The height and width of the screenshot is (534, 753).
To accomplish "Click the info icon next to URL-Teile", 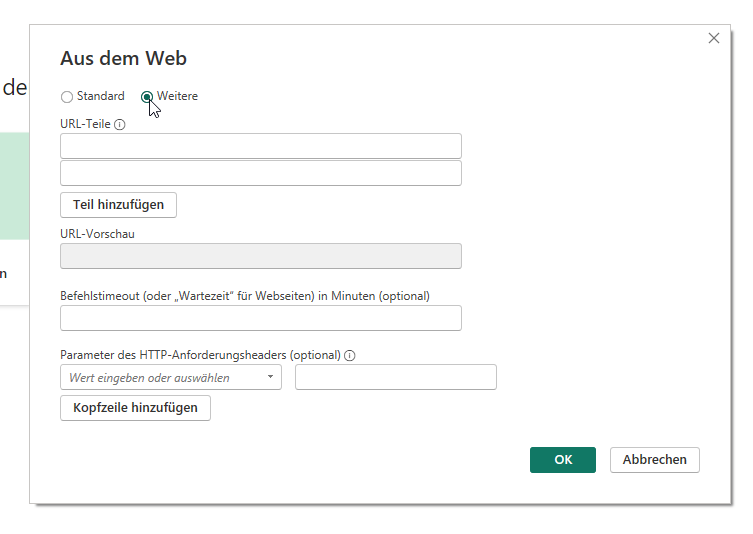I will (x=120, y=125).
